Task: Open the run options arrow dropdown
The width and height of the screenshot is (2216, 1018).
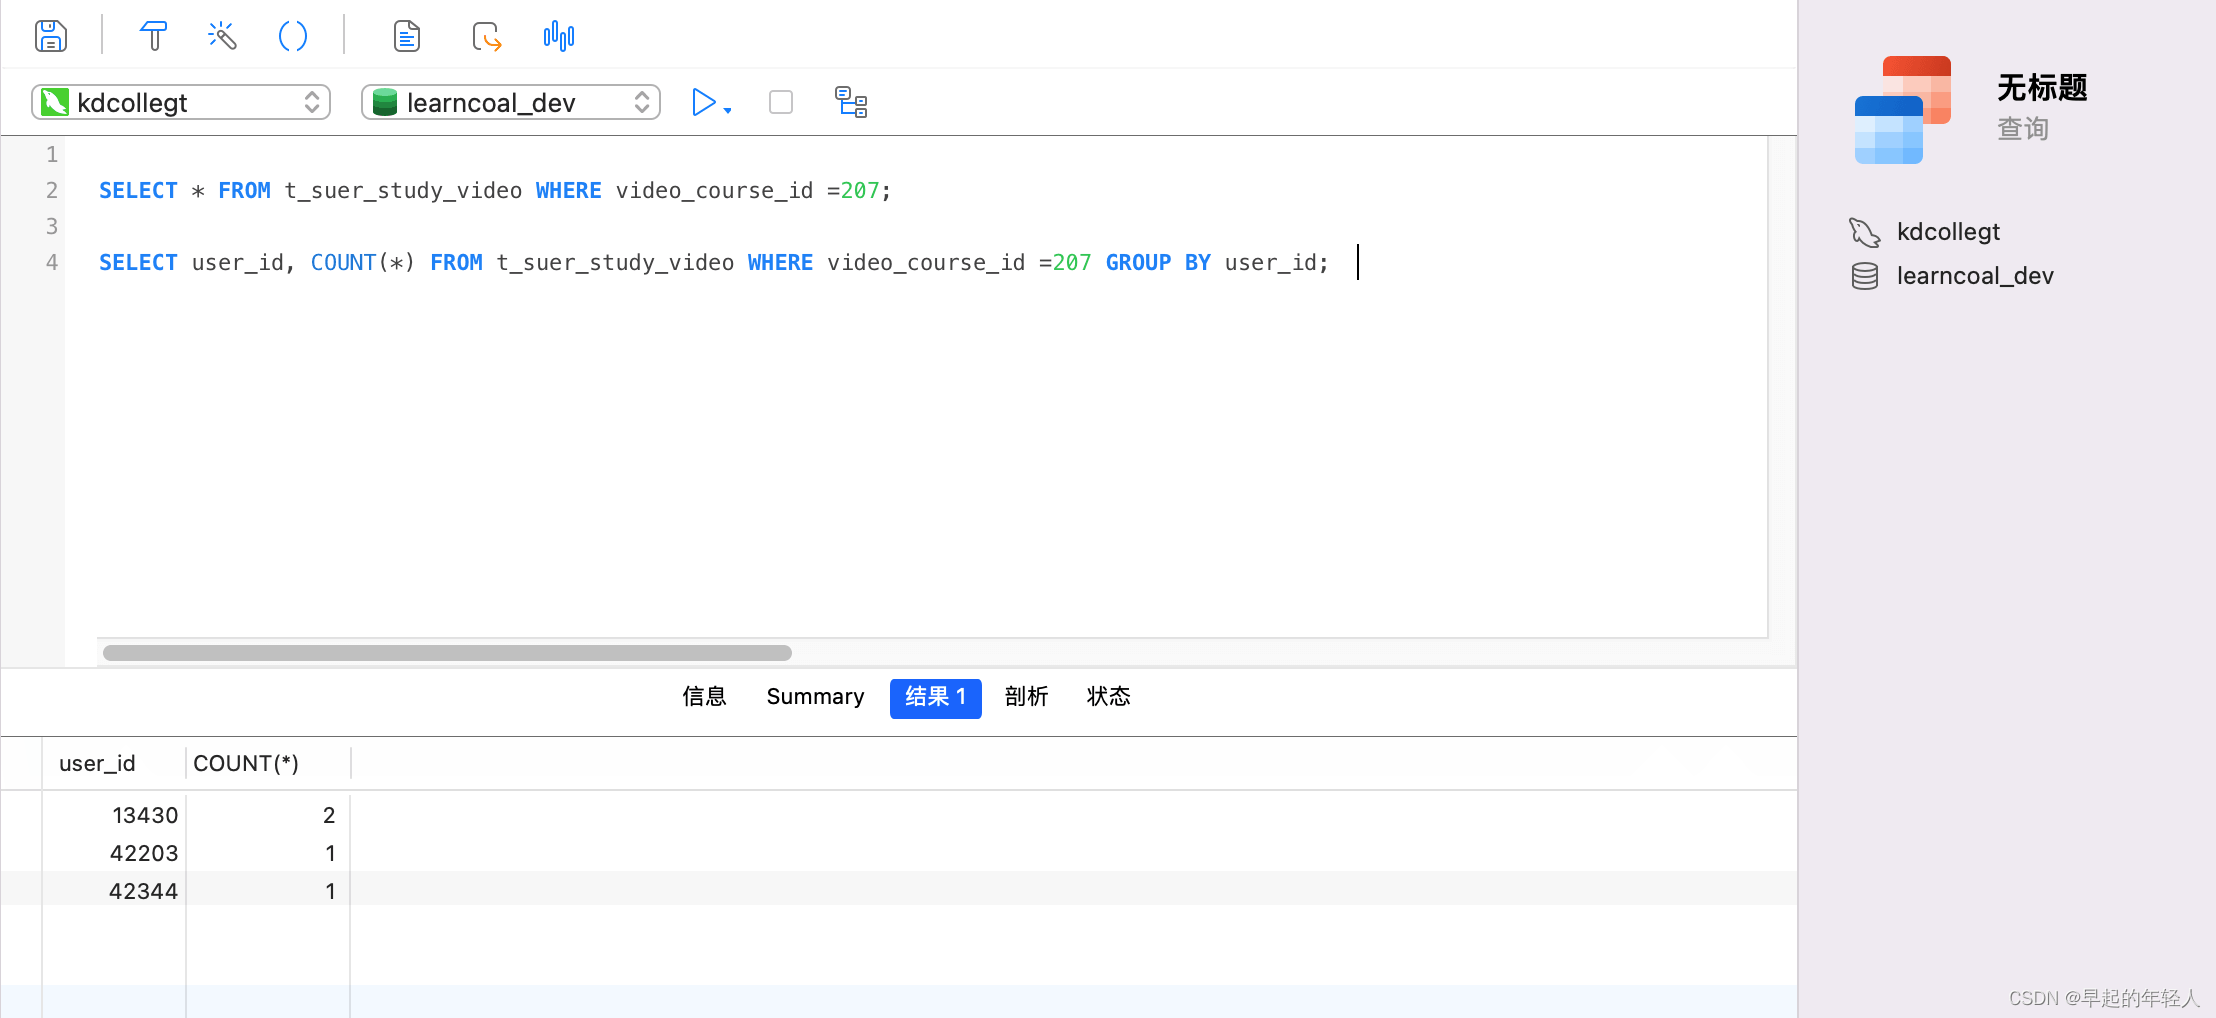Action: pyautogui.click(x=728, y=110)
